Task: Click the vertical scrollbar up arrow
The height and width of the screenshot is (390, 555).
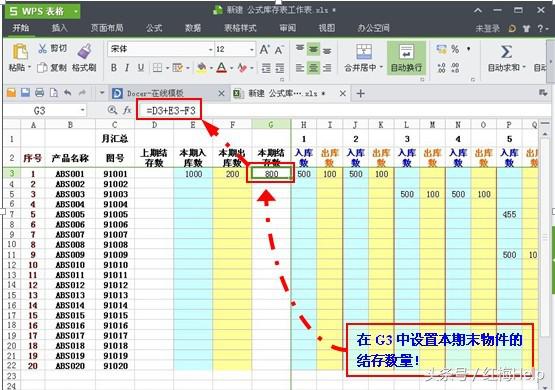Action: [545, 134]
